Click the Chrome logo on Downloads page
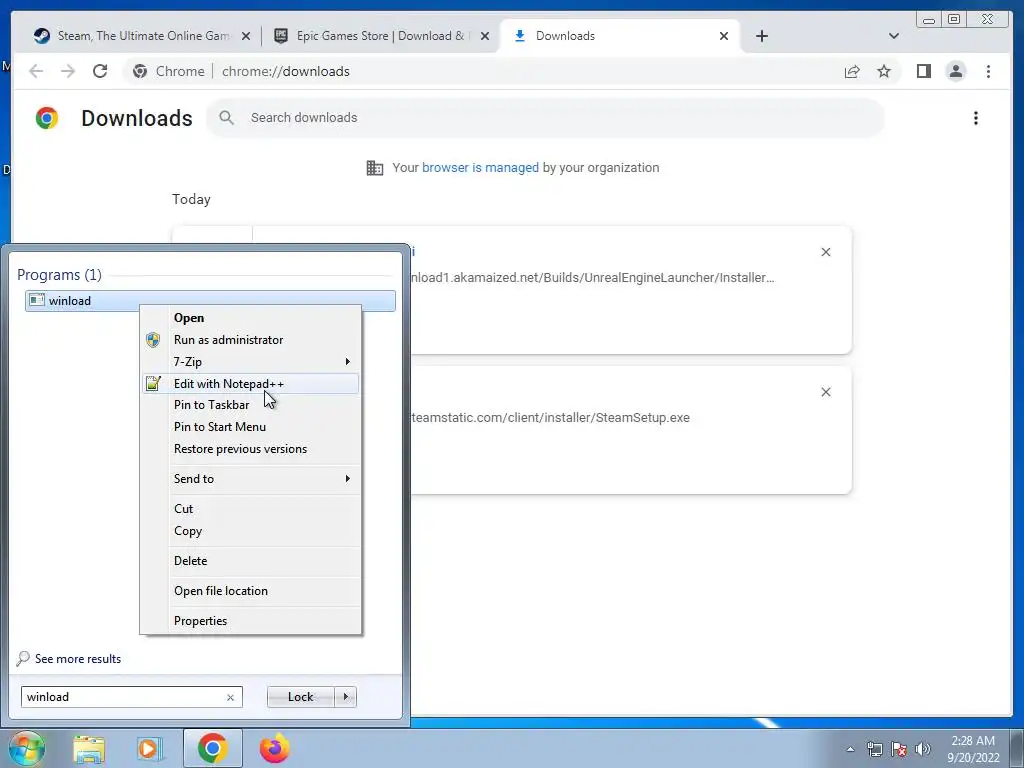1024x768 pixels. point(46,118)
